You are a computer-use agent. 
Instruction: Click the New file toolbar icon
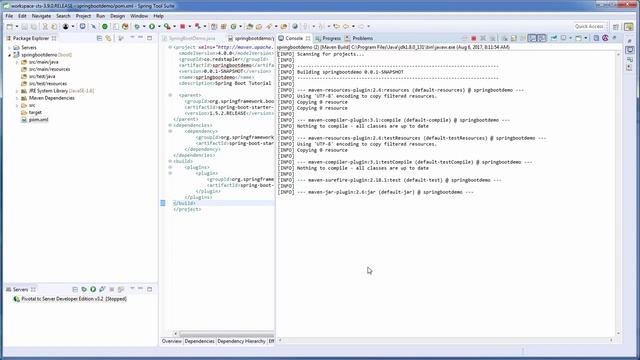[9, 27]
